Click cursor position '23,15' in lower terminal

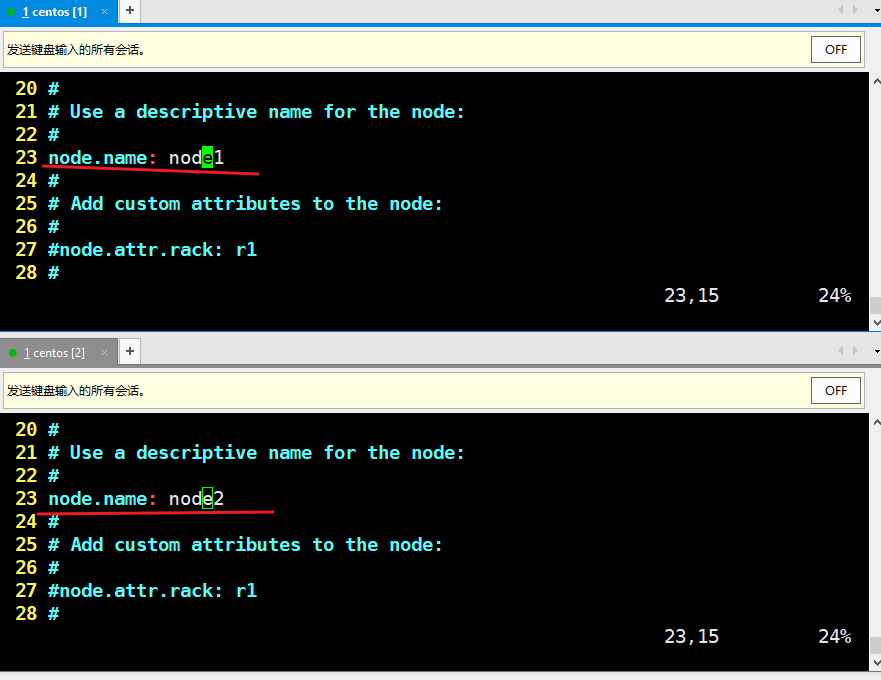click(x=692, y=637)
